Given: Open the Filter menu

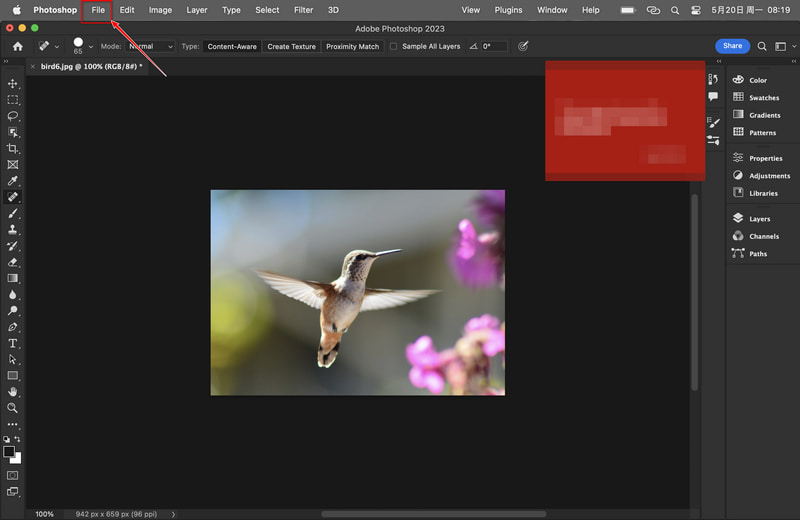Looking at the screenshot, I should click(x=304, y=10).
